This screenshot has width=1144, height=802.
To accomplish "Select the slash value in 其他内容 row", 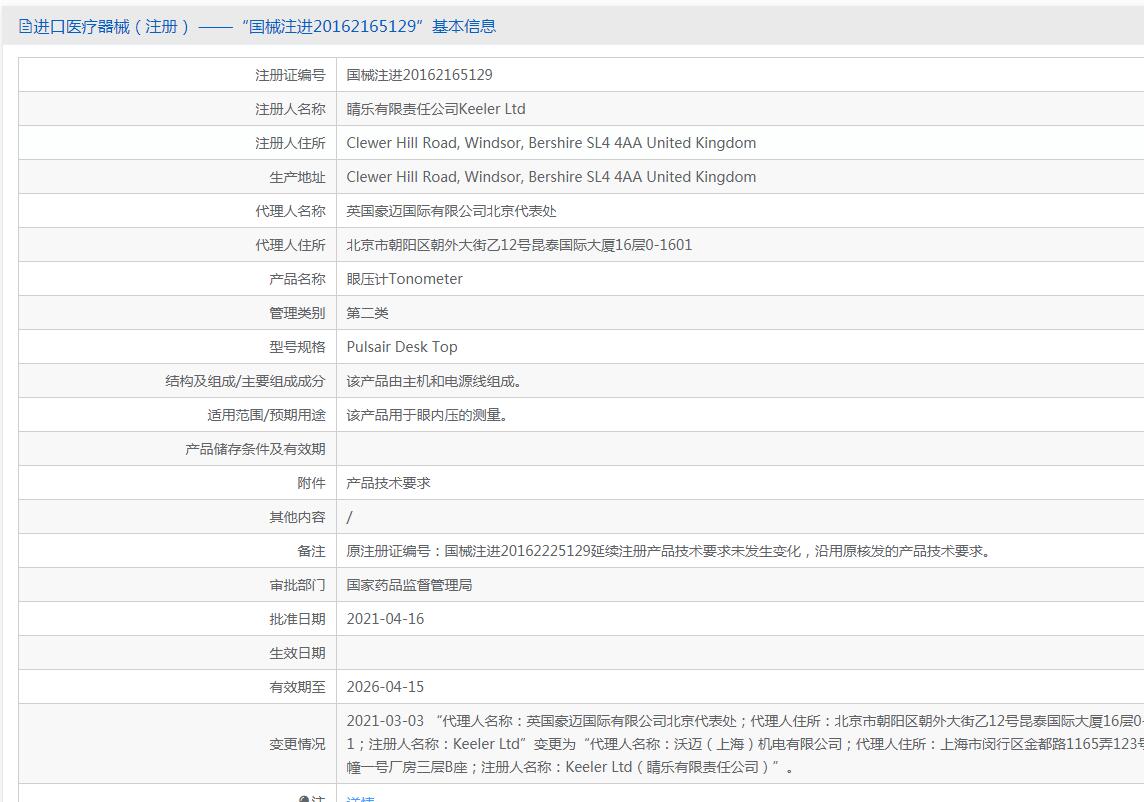I will click(349, 517).
